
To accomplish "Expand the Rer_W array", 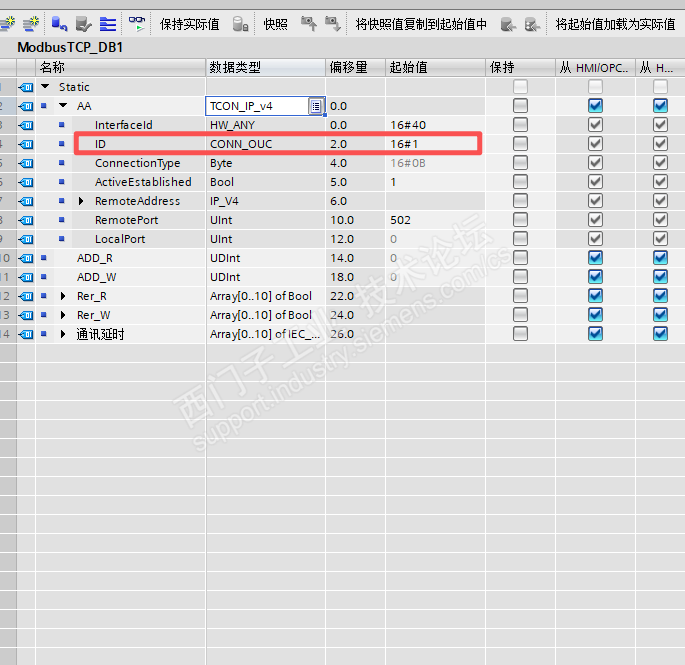I will pos(63,315).
